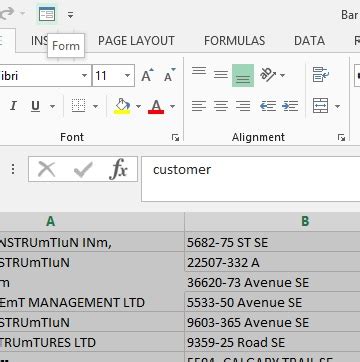Select cell '9359-25 Road SE'

click(x=272, y=342)
